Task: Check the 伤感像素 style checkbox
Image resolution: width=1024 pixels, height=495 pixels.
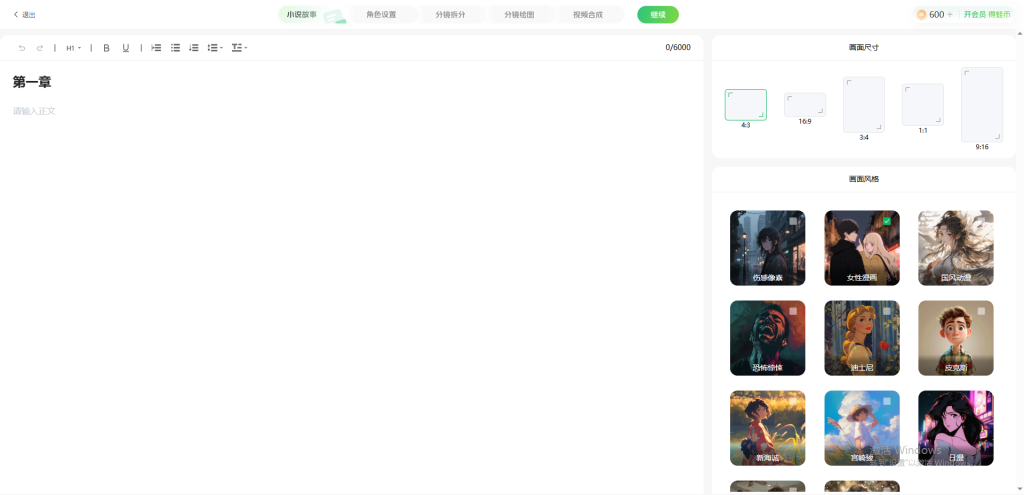Action: point(793,221)
